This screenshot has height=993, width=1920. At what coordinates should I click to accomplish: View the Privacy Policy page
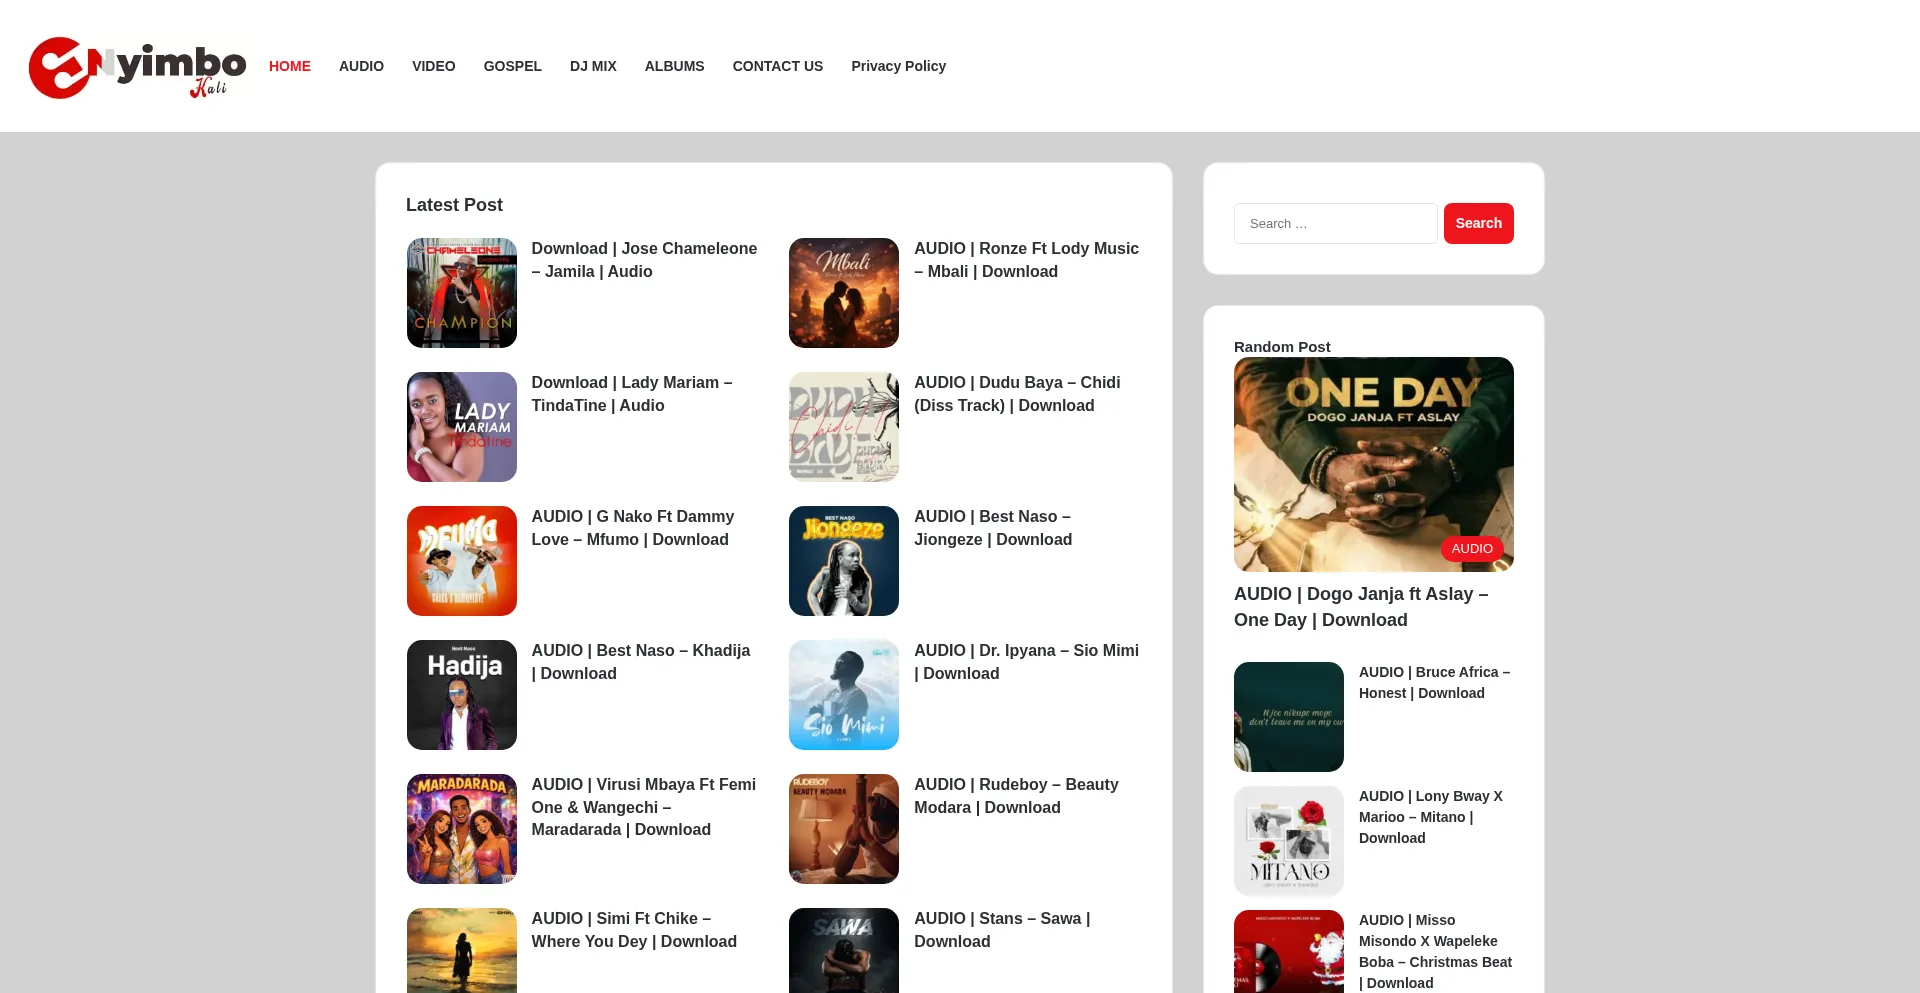[x=899, y=66]
